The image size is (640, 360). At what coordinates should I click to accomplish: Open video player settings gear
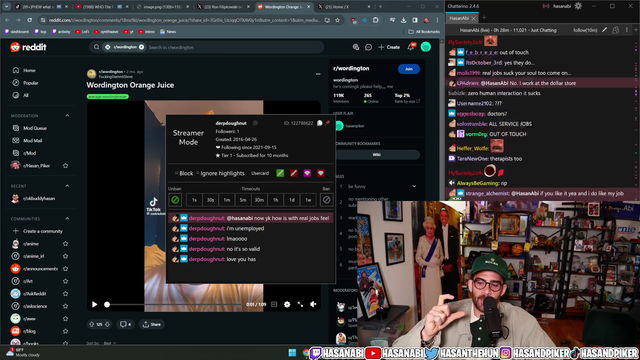pyautogui.click(x=287, y=304)
